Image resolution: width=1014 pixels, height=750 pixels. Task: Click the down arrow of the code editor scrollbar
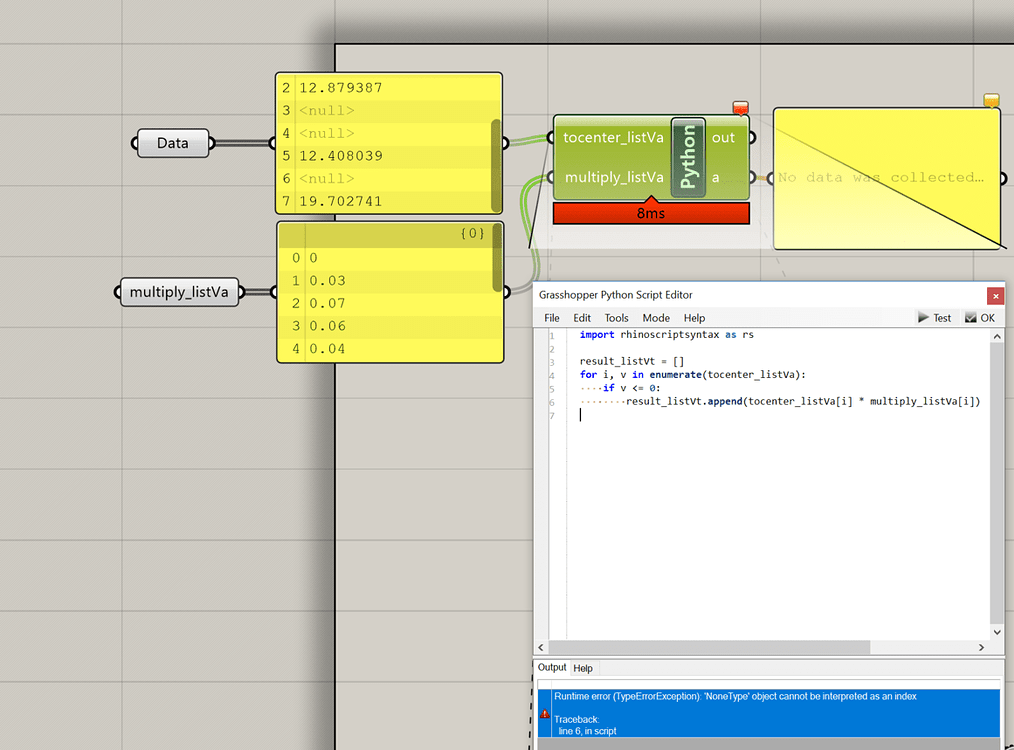pos(997,631)
